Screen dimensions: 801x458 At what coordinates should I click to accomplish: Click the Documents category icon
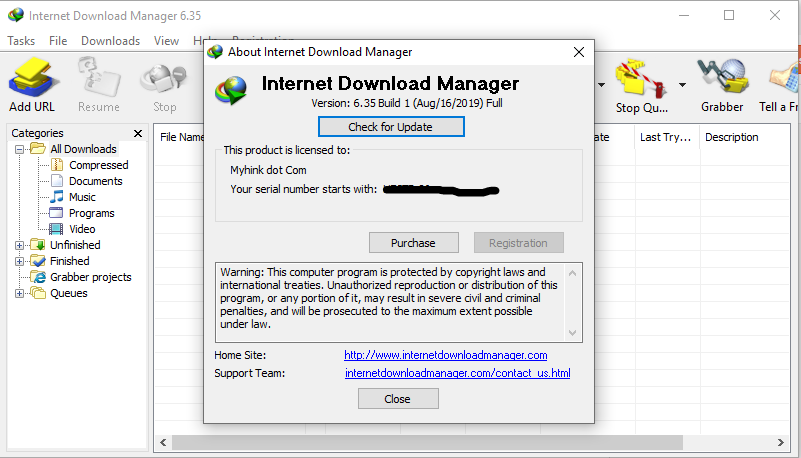57,181
